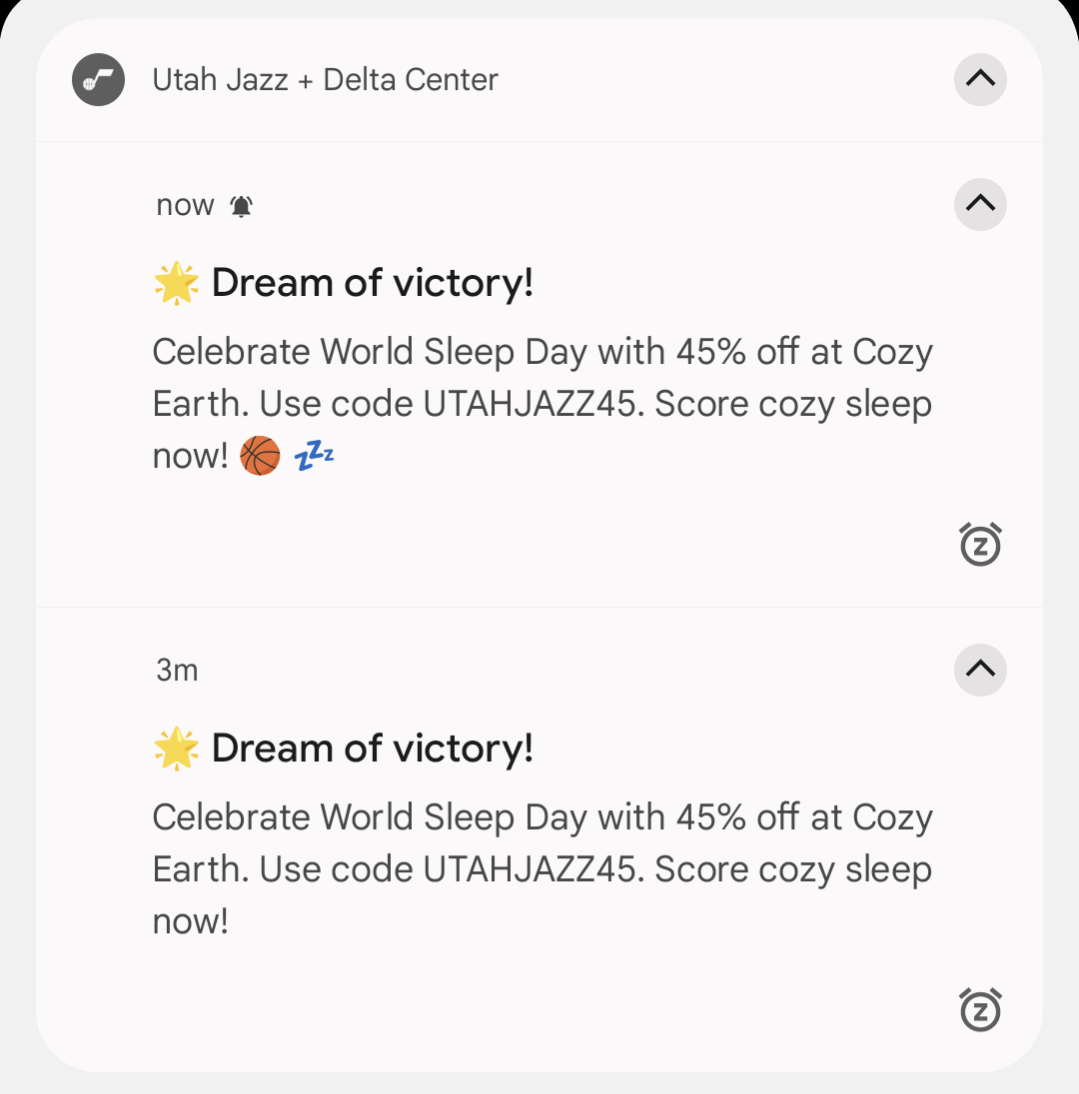Viewport: 1079px width, 1094px height.
Task: Tap UTAHJAZZ45 code in the 3m notification
Action: pyautogui.click(x=530, y=870)
